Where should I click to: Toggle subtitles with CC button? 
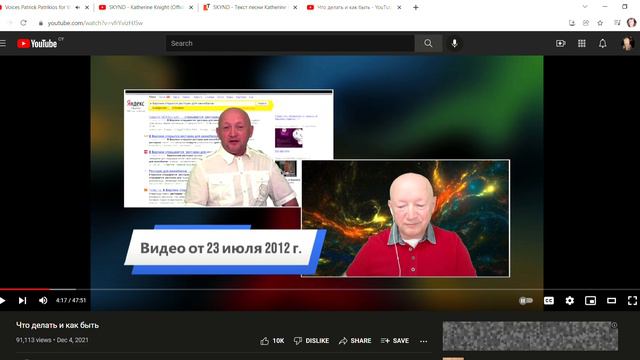(549, 300)
